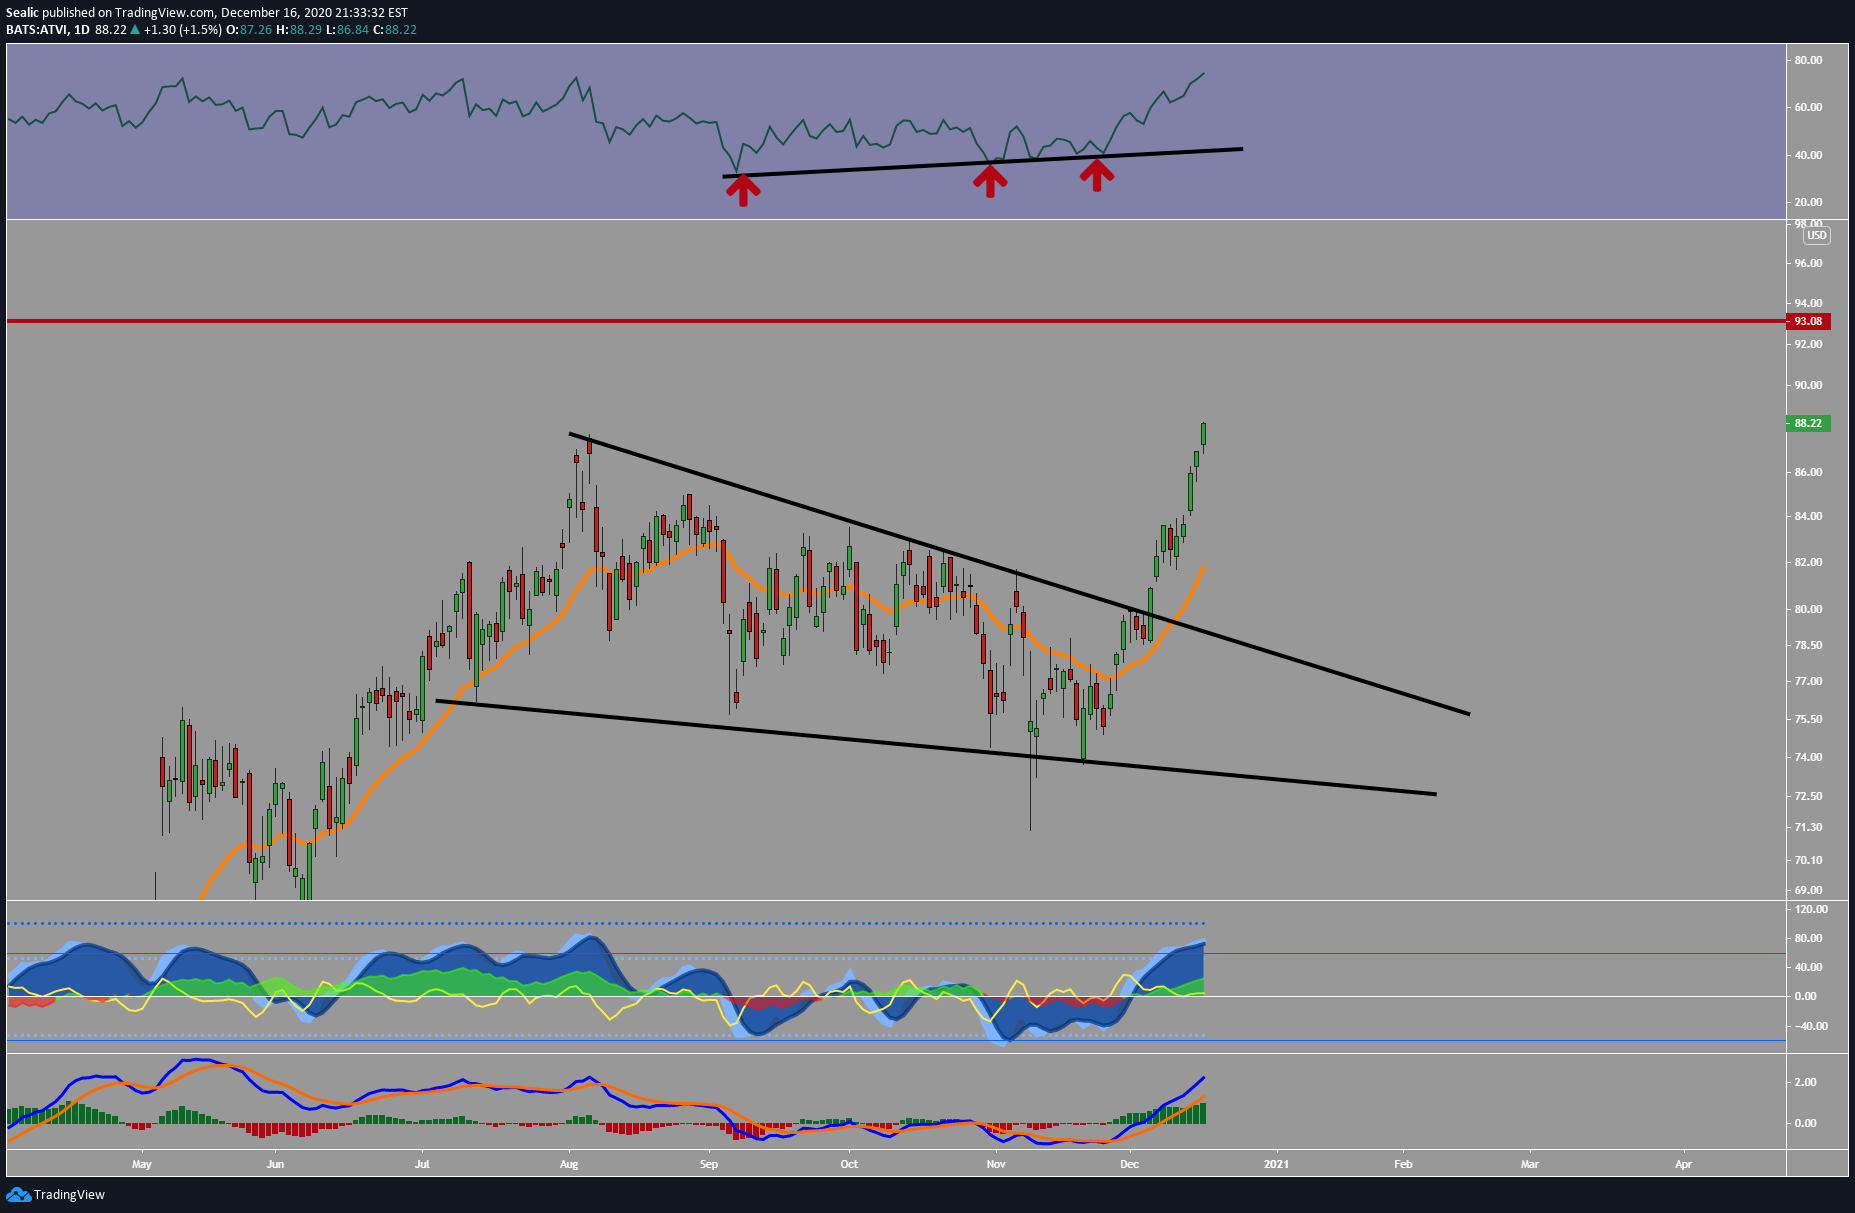Viewport: 1855px width, 1213px height.
Task: Click the close value C:88.22
Action: pos(395,30)
